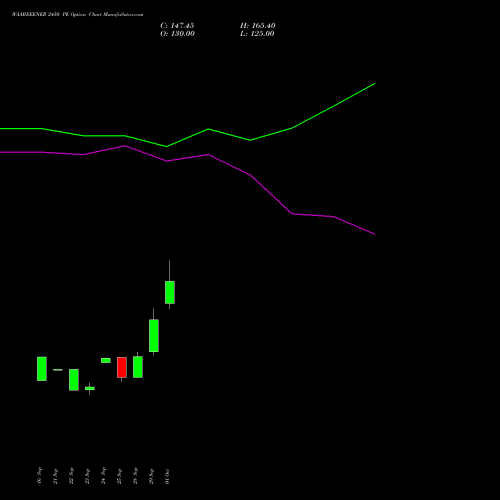500x500 pixels.
Task: Select the red bearish candlestick
Action: tap(122, 367)
